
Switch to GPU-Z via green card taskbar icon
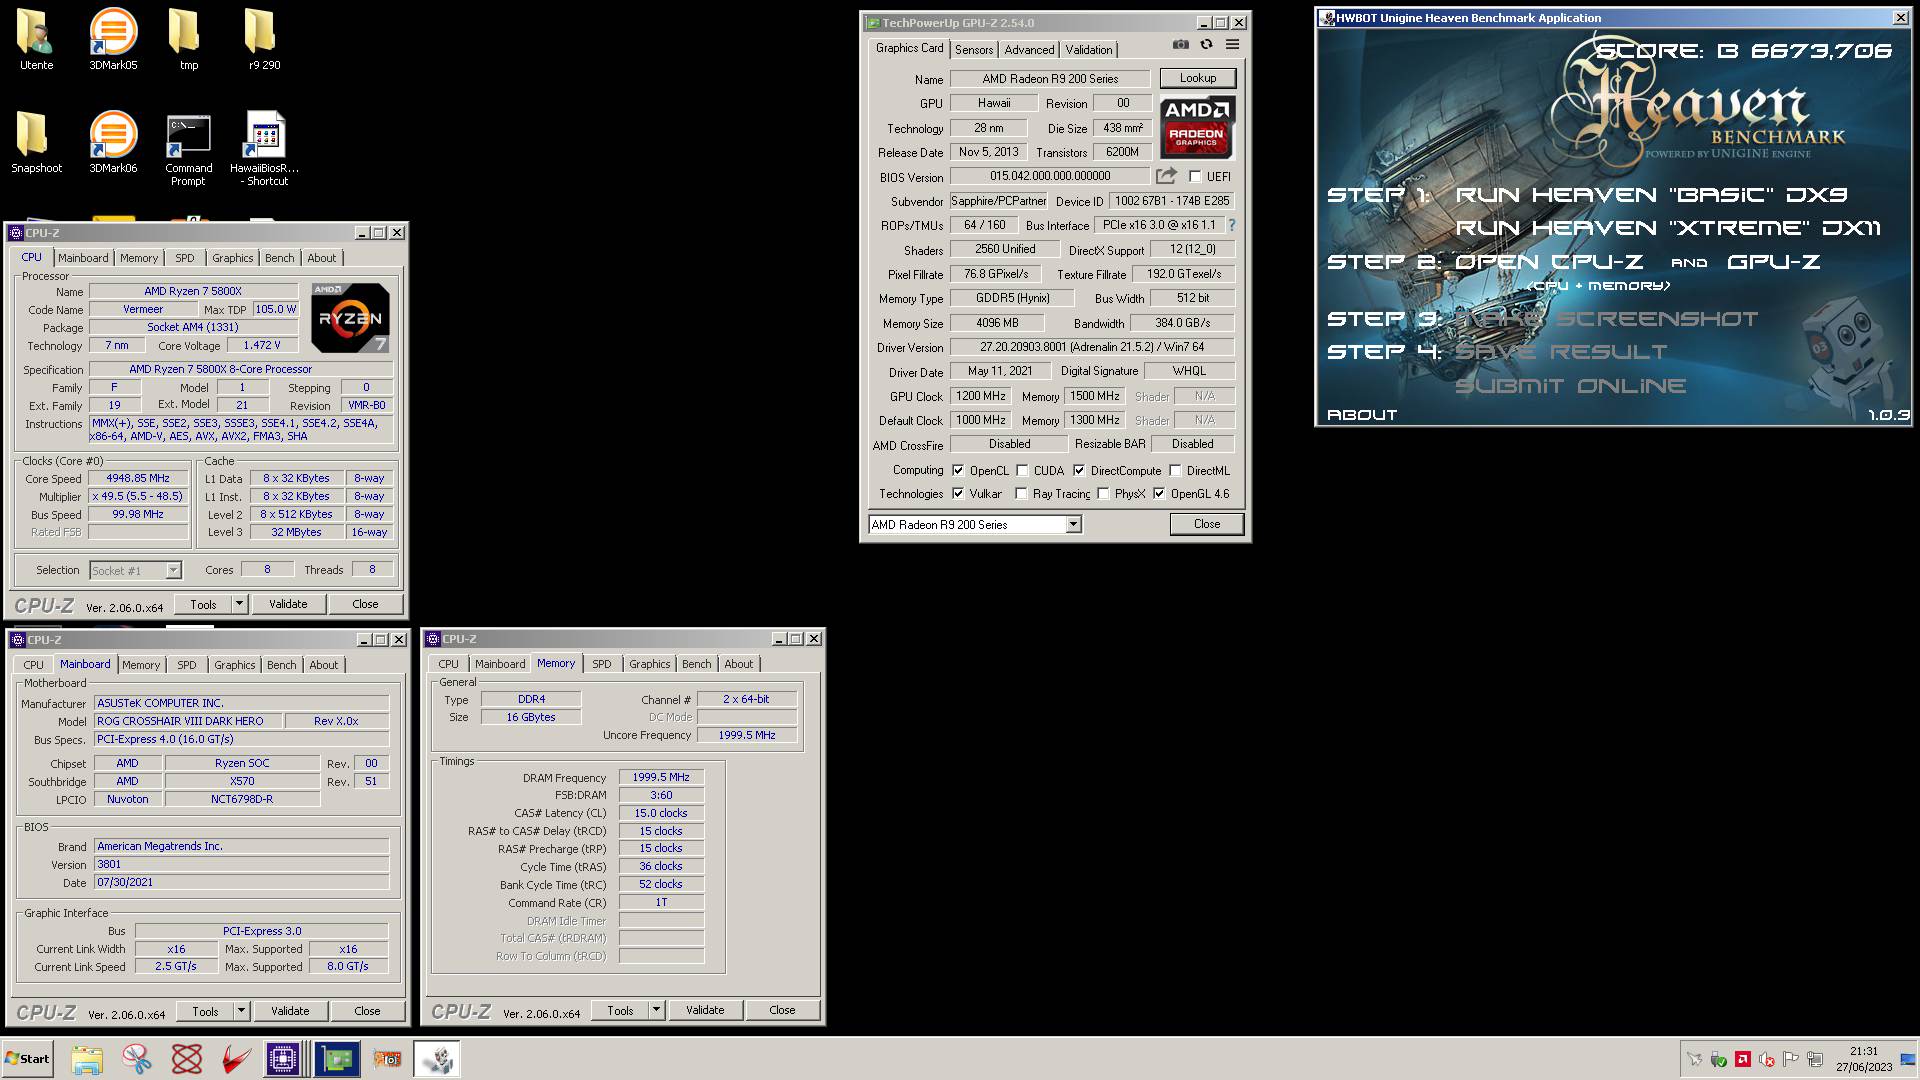(337, 1059)
